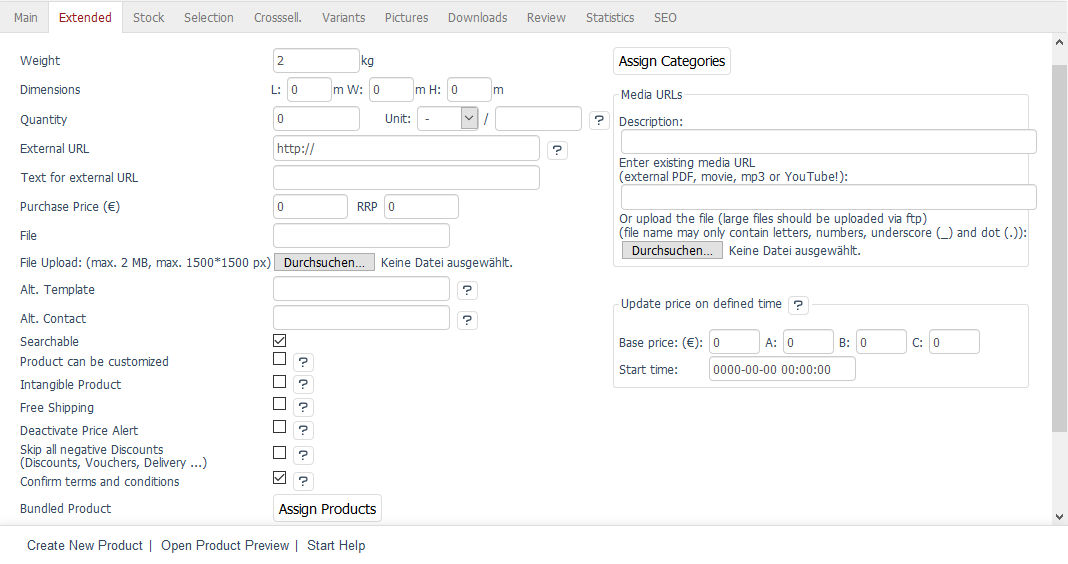Show help for Alt. Template

[x=467, y=291]
